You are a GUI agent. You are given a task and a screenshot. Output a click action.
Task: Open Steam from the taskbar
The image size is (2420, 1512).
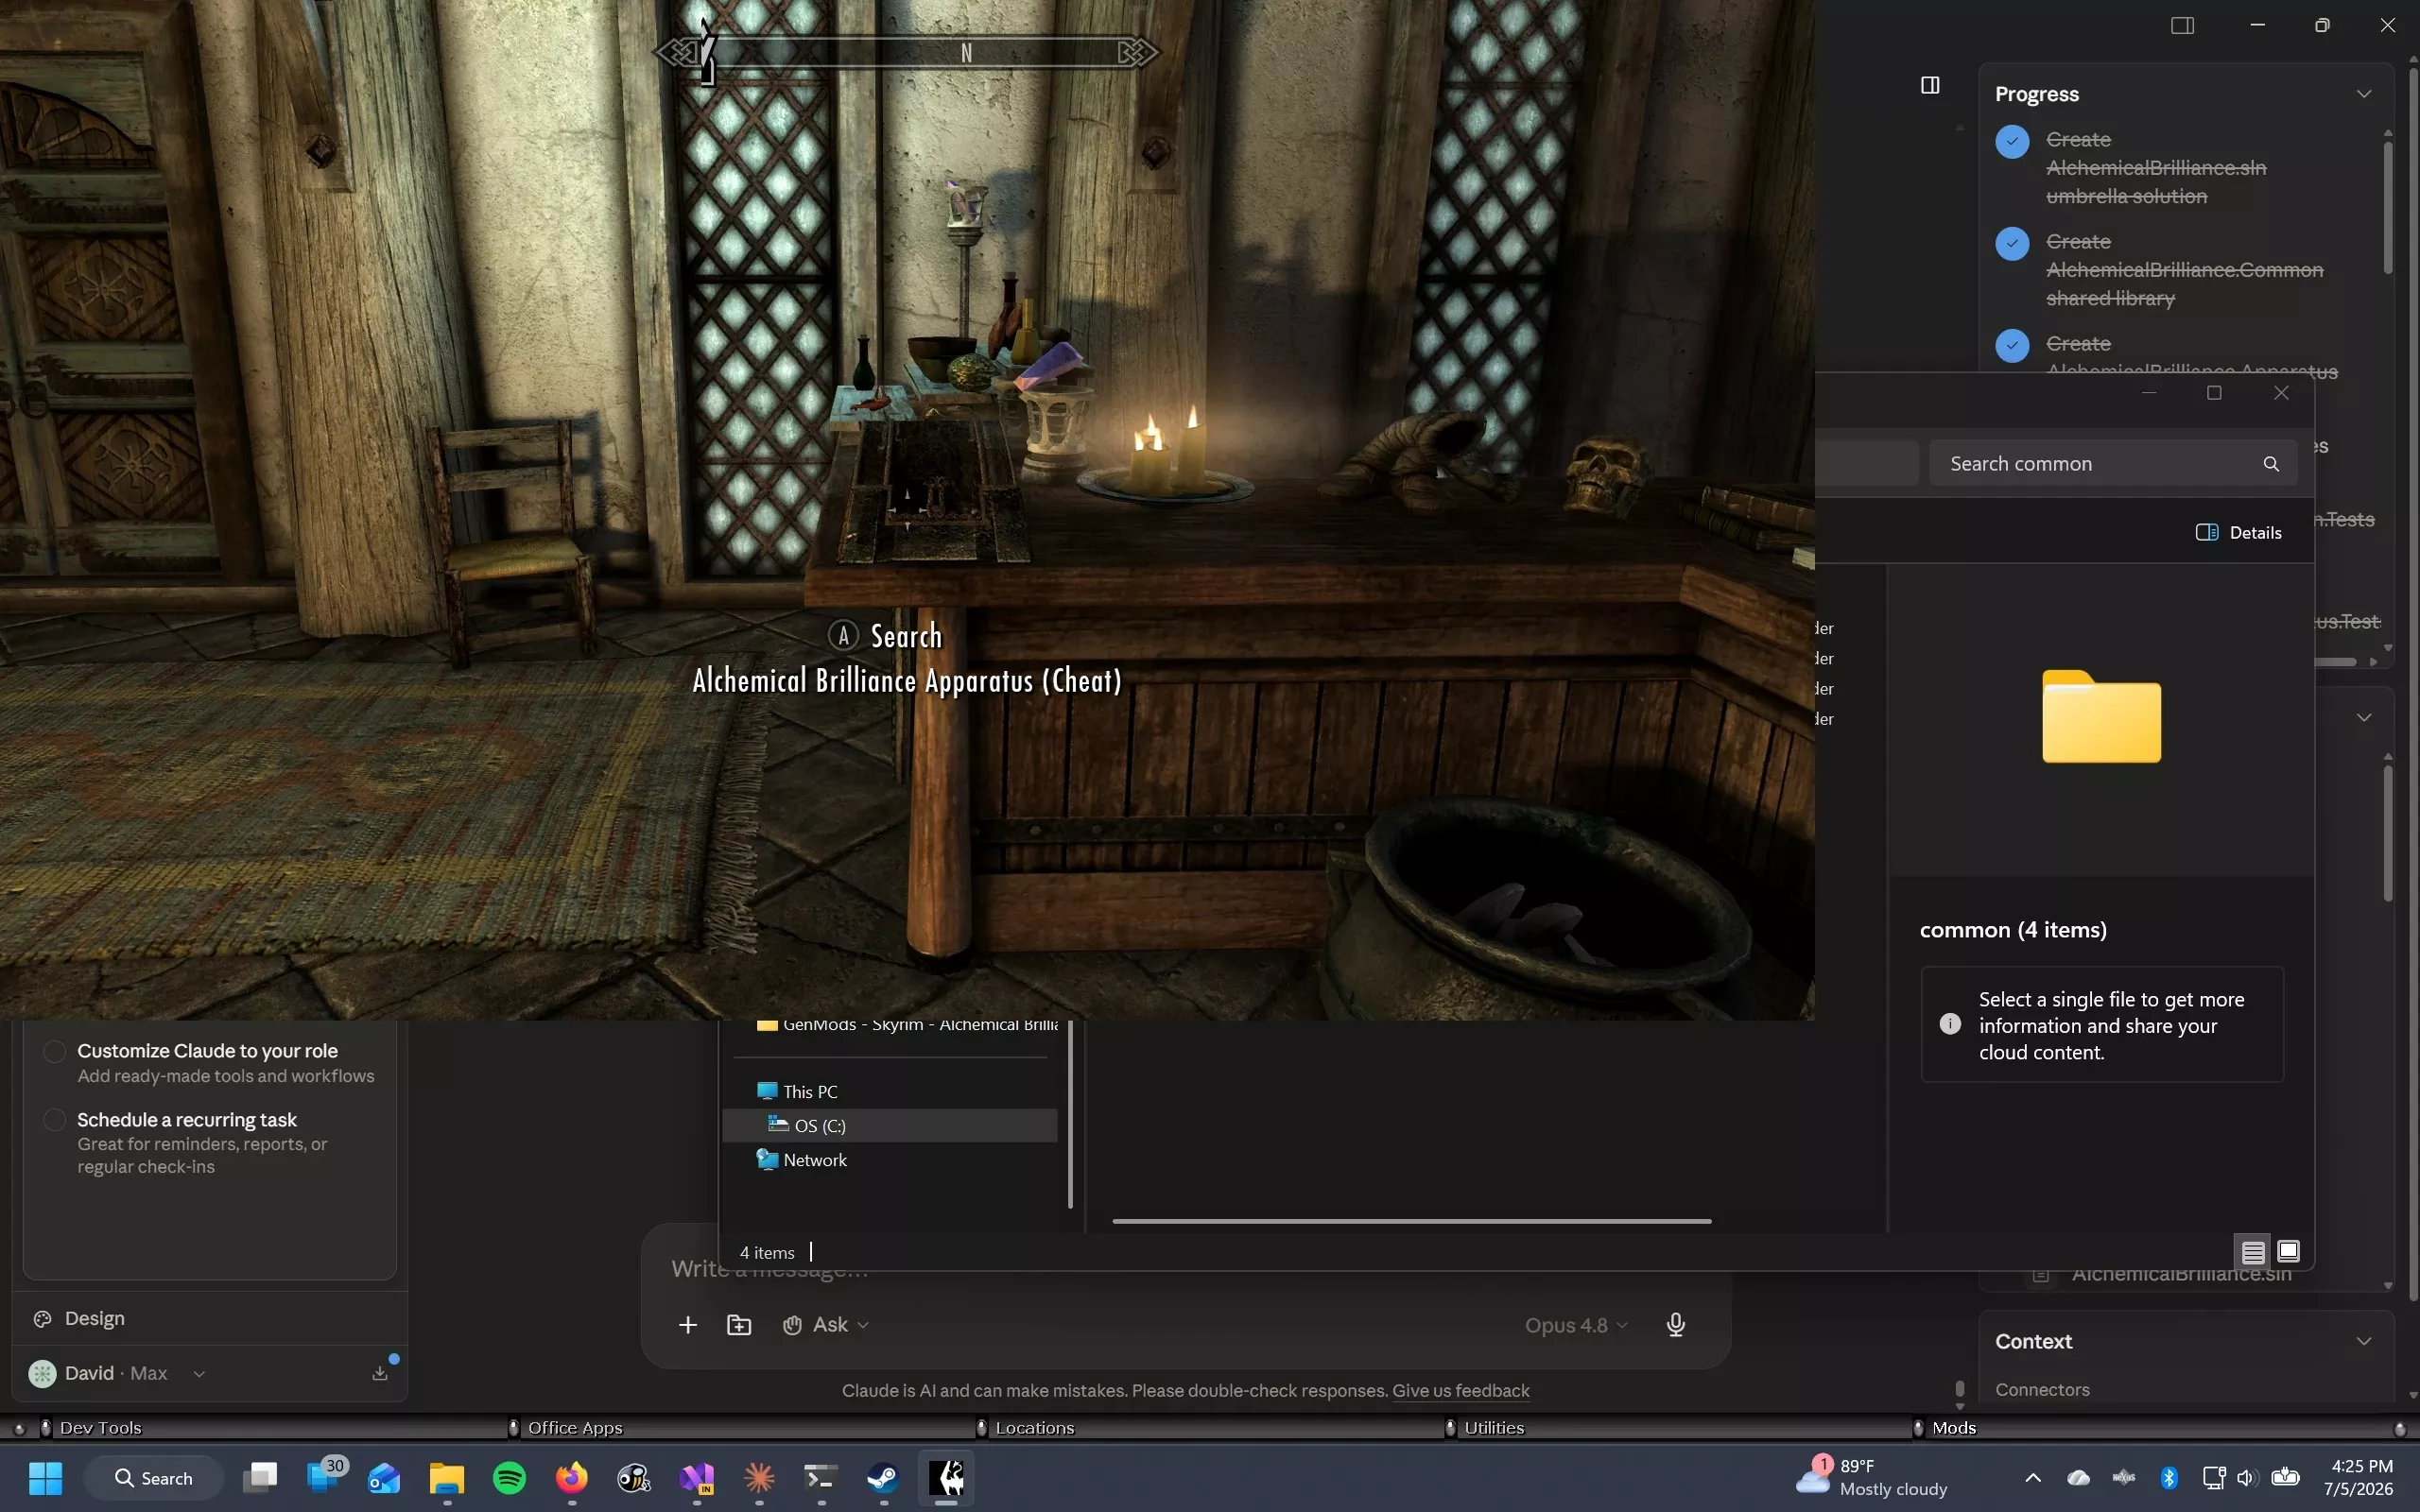[x=883, y=1477]
